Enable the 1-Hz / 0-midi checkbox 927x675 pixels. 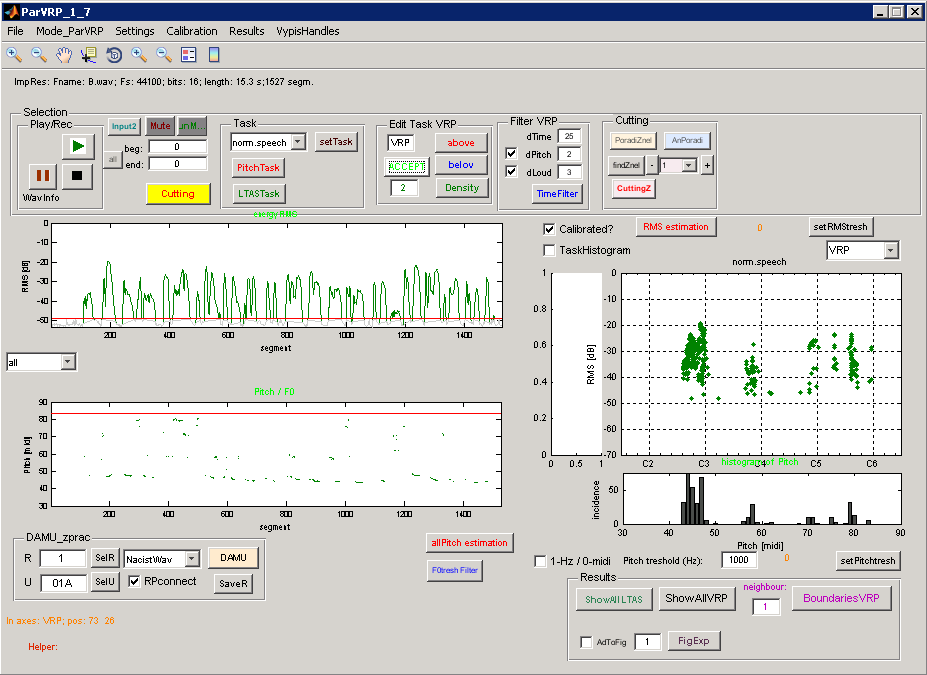point(540,561)
